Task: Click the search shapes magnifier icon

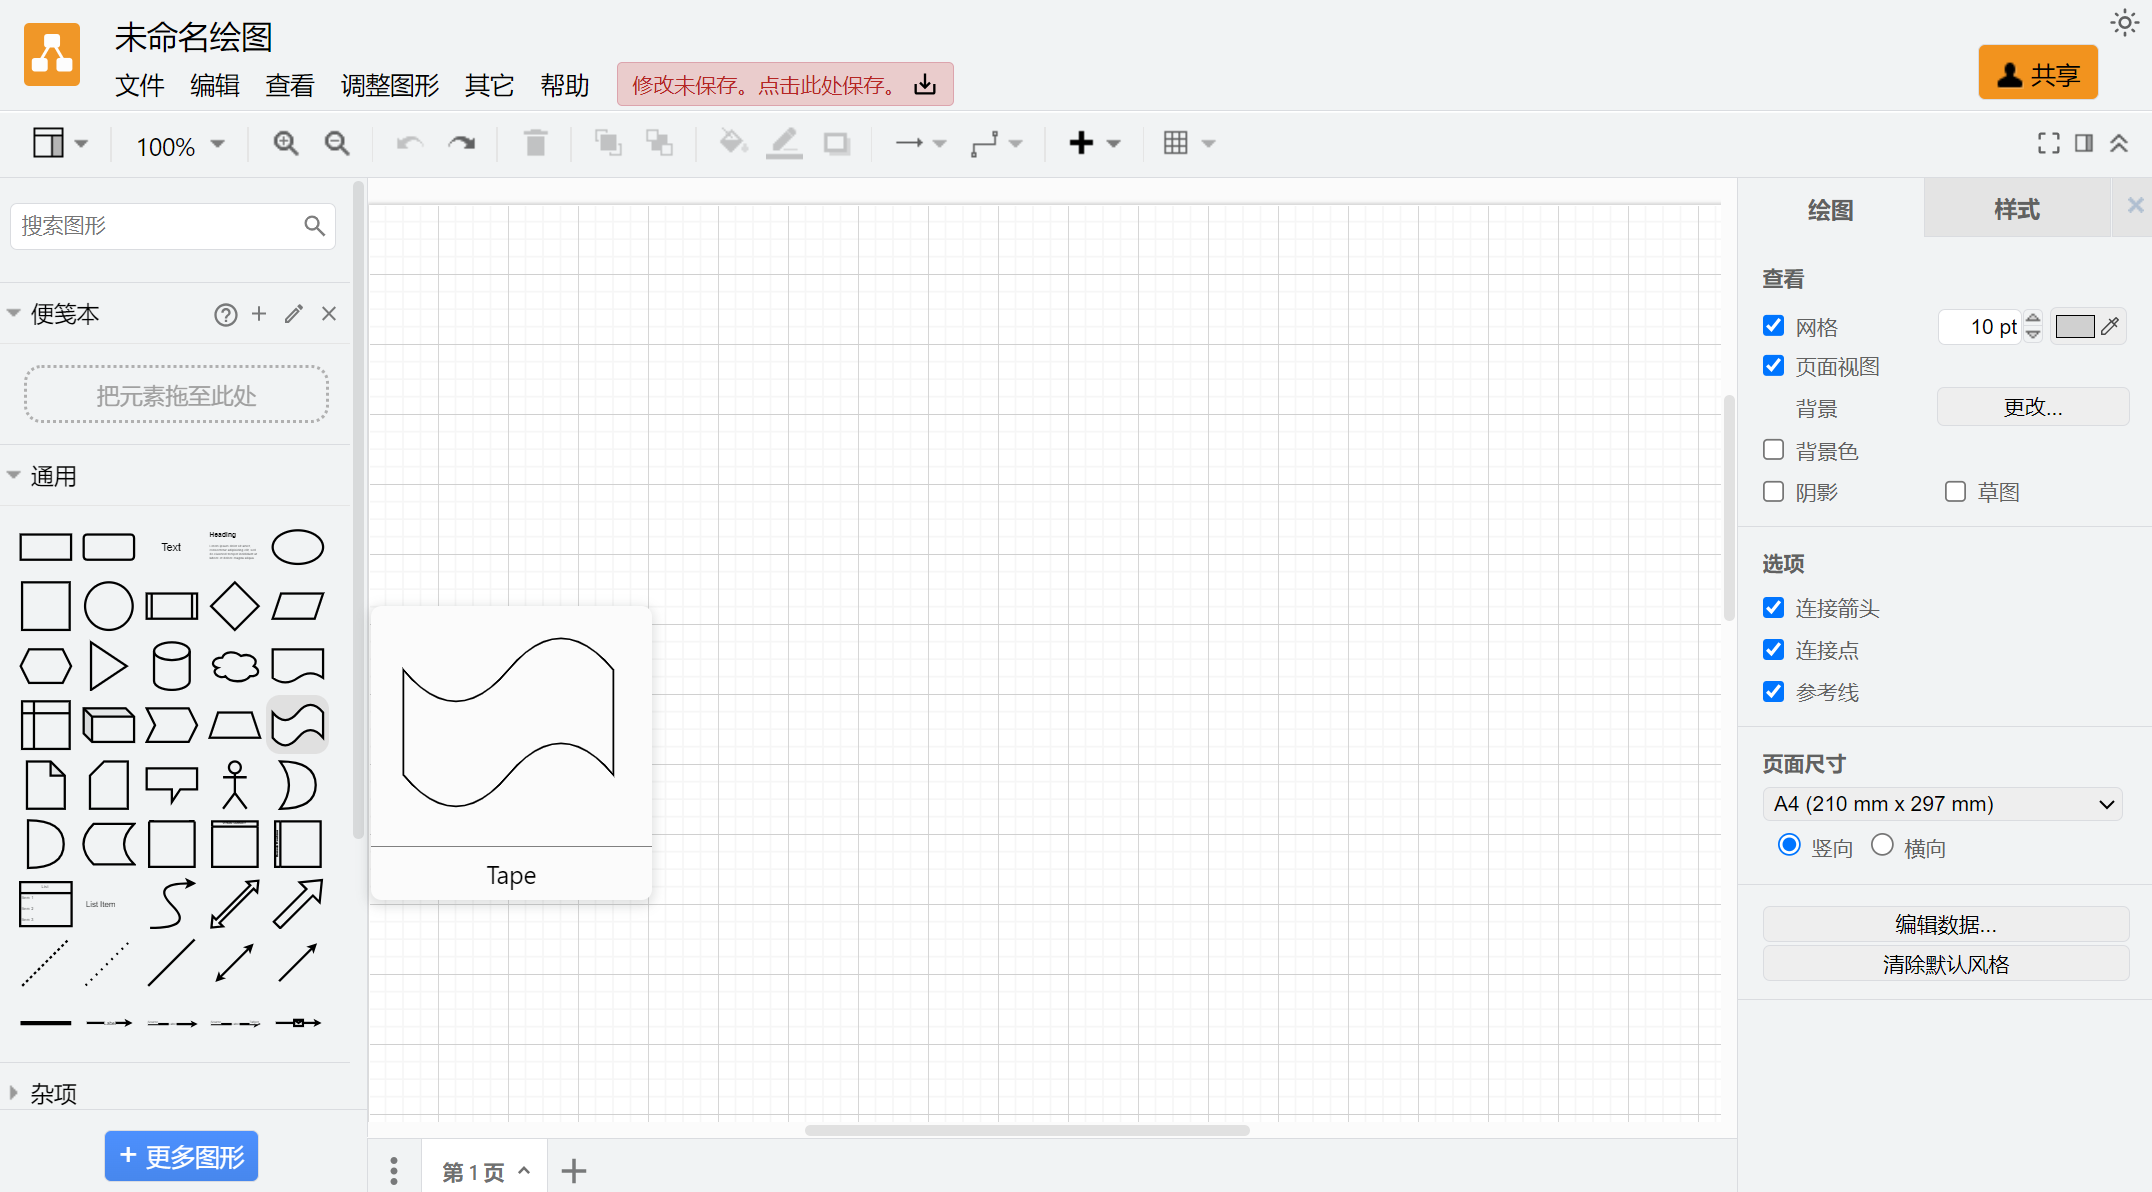Action: [x=314, y=226]
